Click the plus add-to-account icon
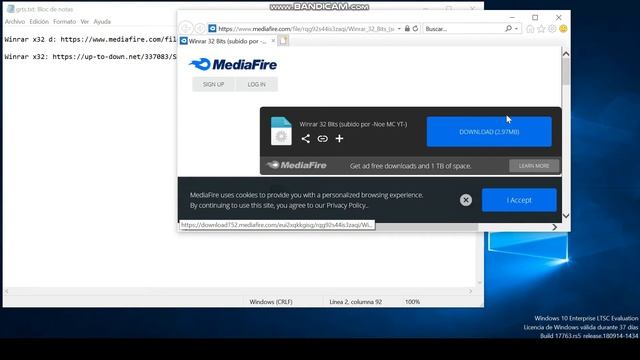640x360 pixels. pos(339,138)
